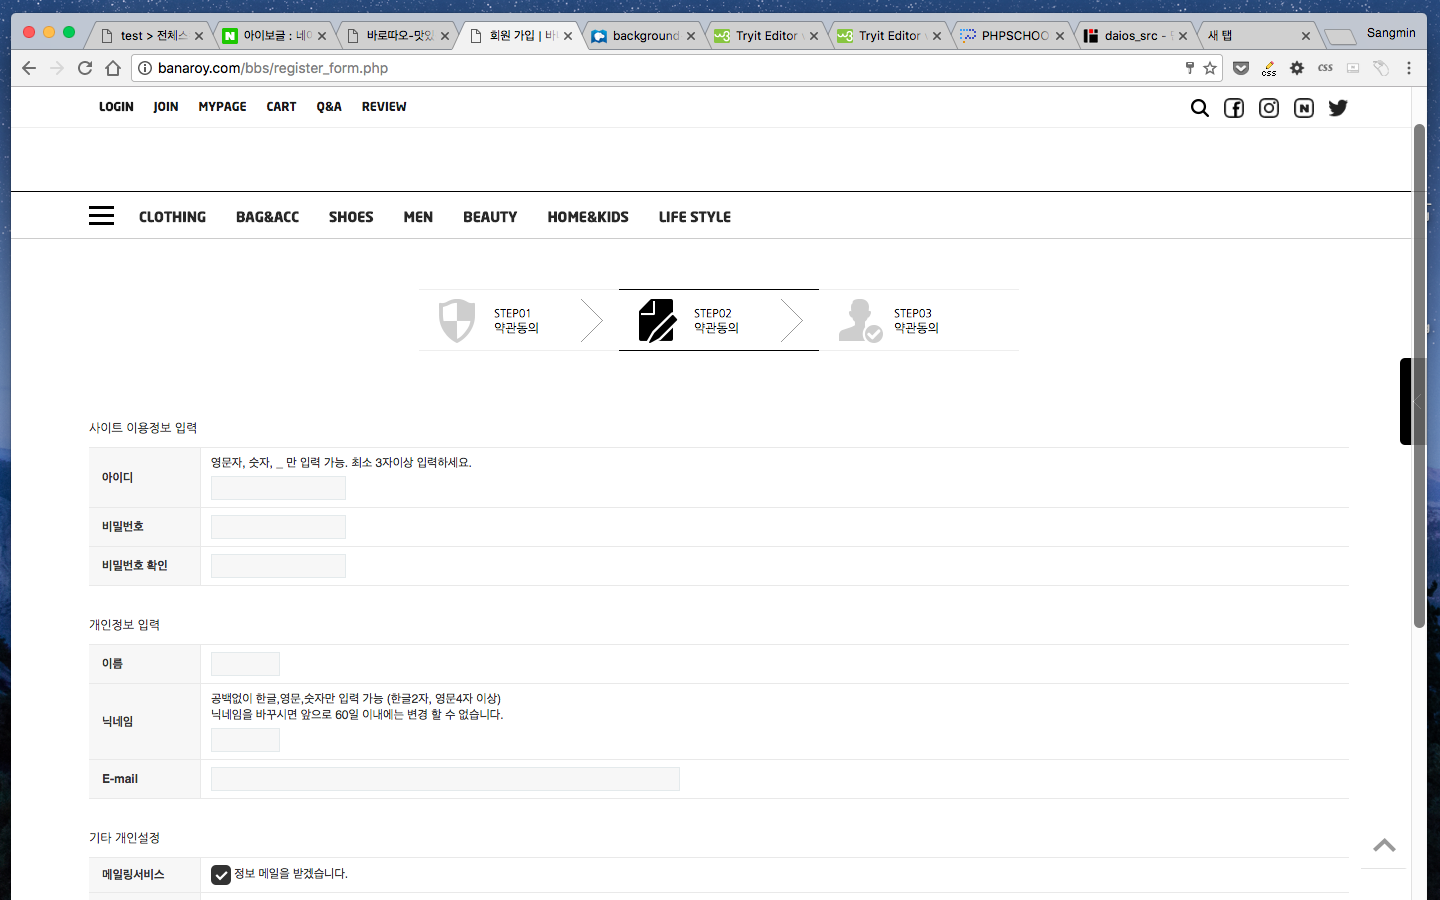Click the gear extension icon
Screen dimensions: 1440x900
(x=1297, y=68)
